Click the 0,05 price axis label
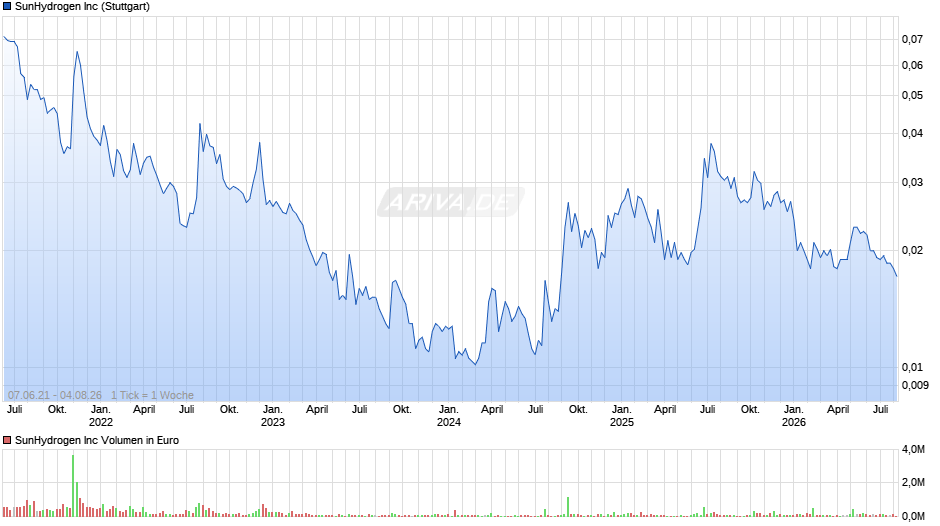 (912, 95)
